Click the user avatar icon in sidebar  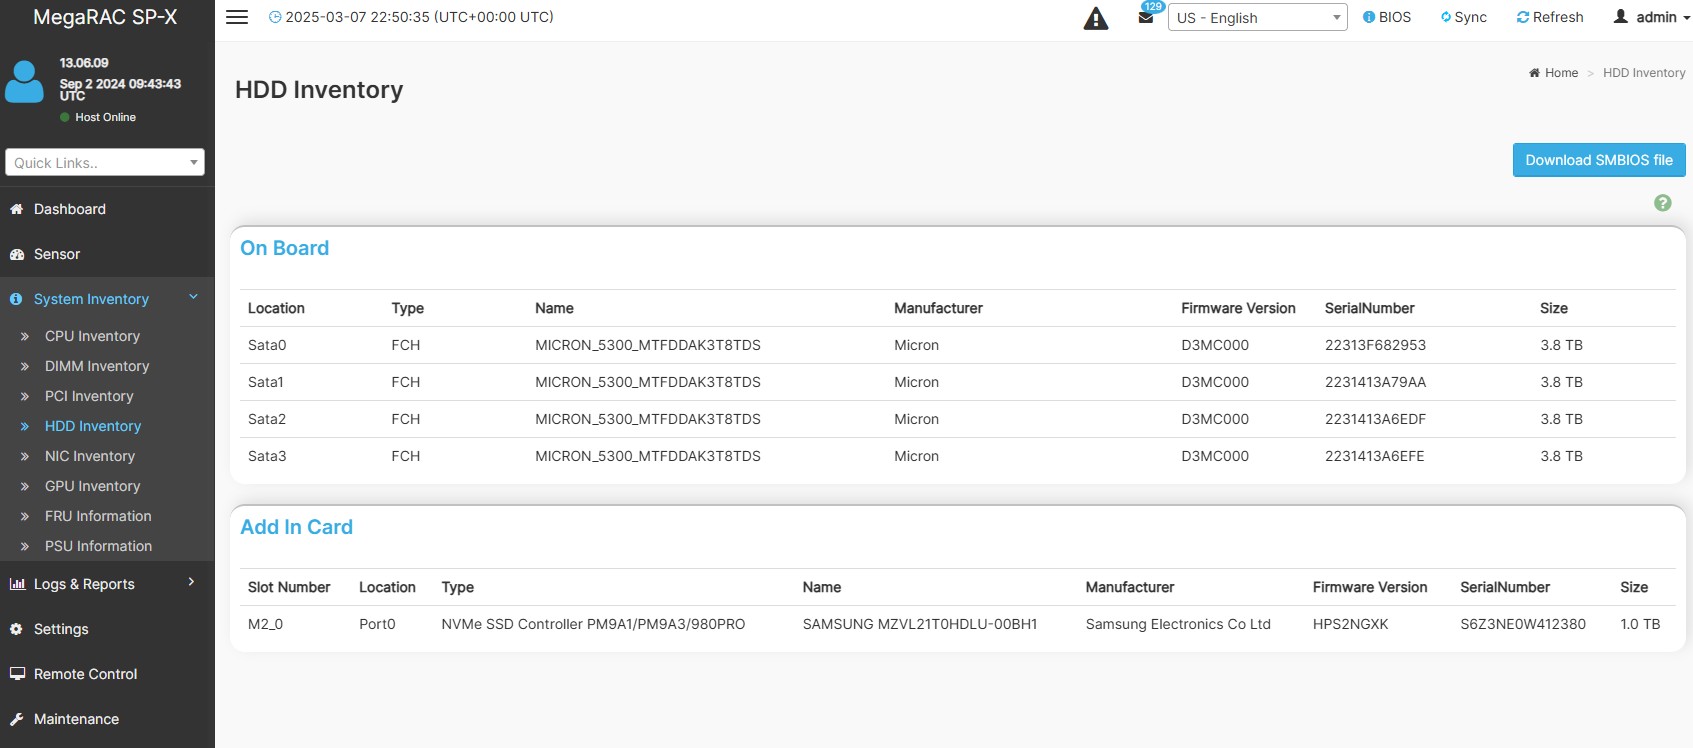24,82
